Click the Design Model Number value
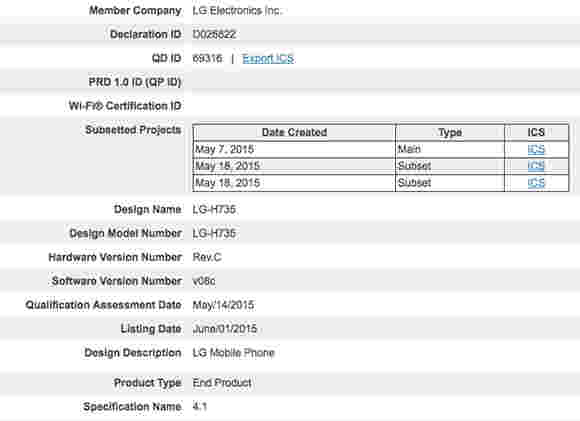Viewport: 580px width, 421px height. 214,233
